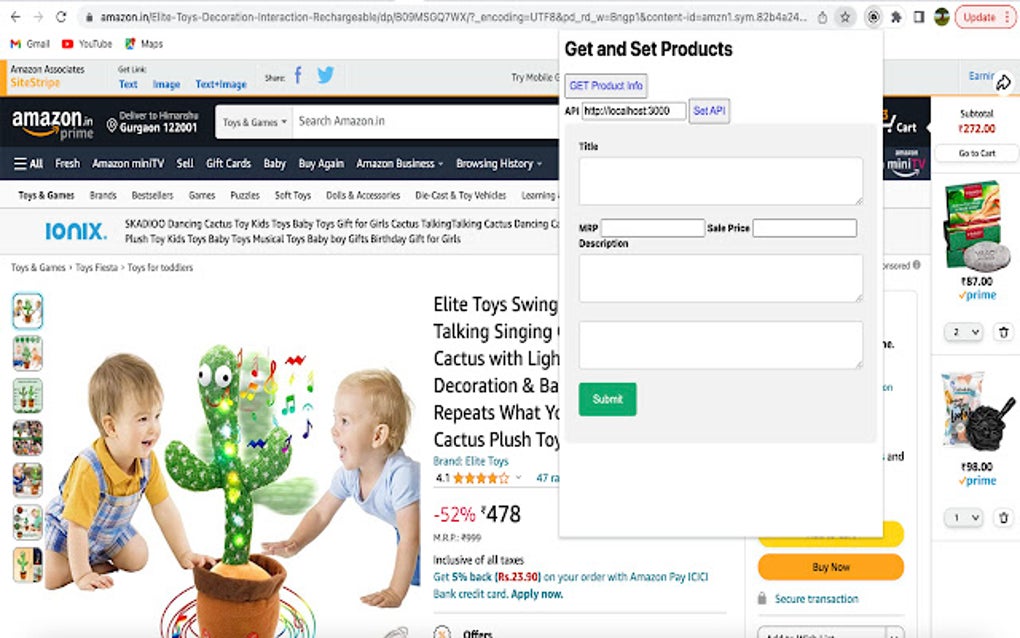This screenshot has width=1020, height=638.
Task: Click the Title text area
Action: (x=721, y=181)
